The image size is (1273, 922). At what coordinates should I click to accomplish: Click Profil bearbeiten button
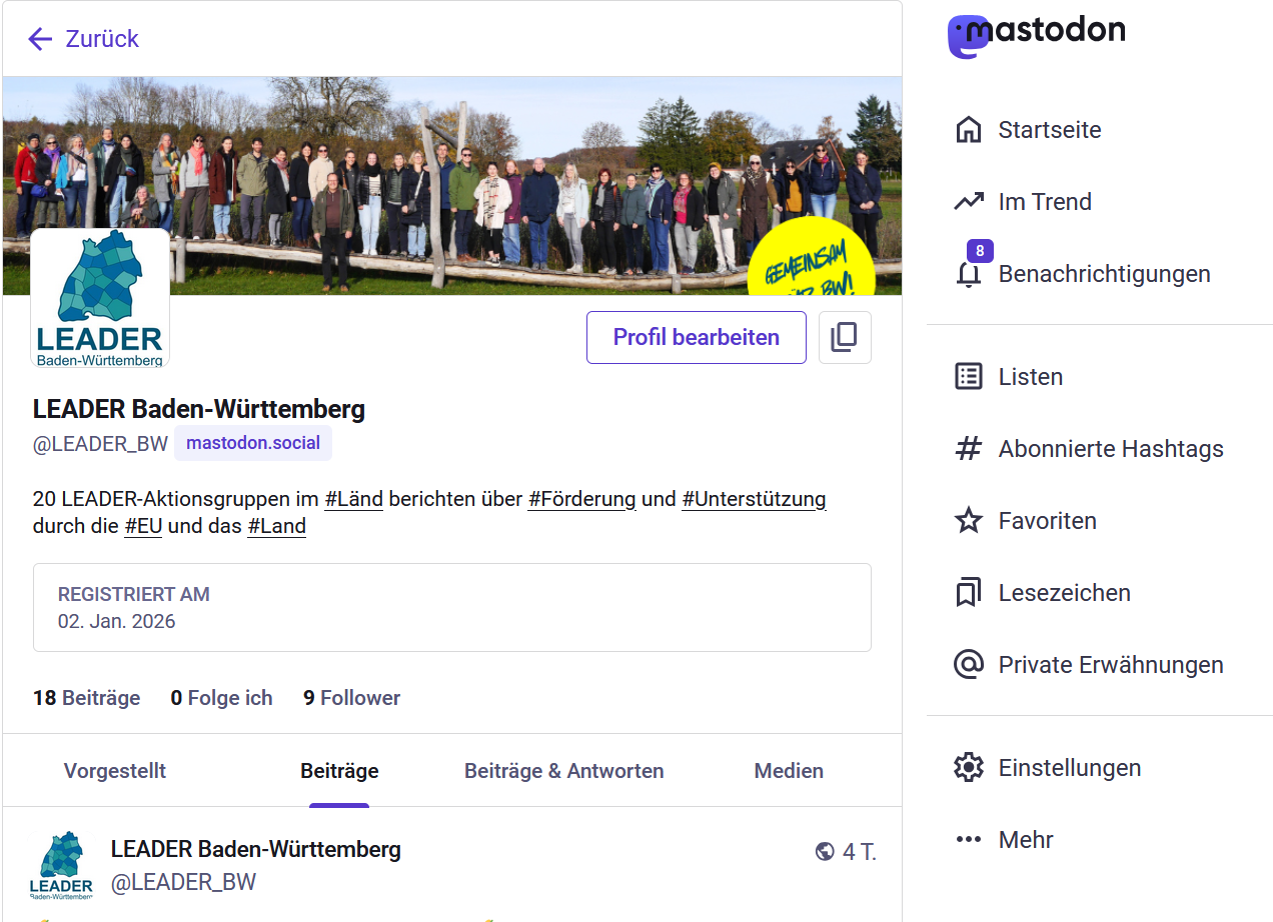click(x=696, y=337)
